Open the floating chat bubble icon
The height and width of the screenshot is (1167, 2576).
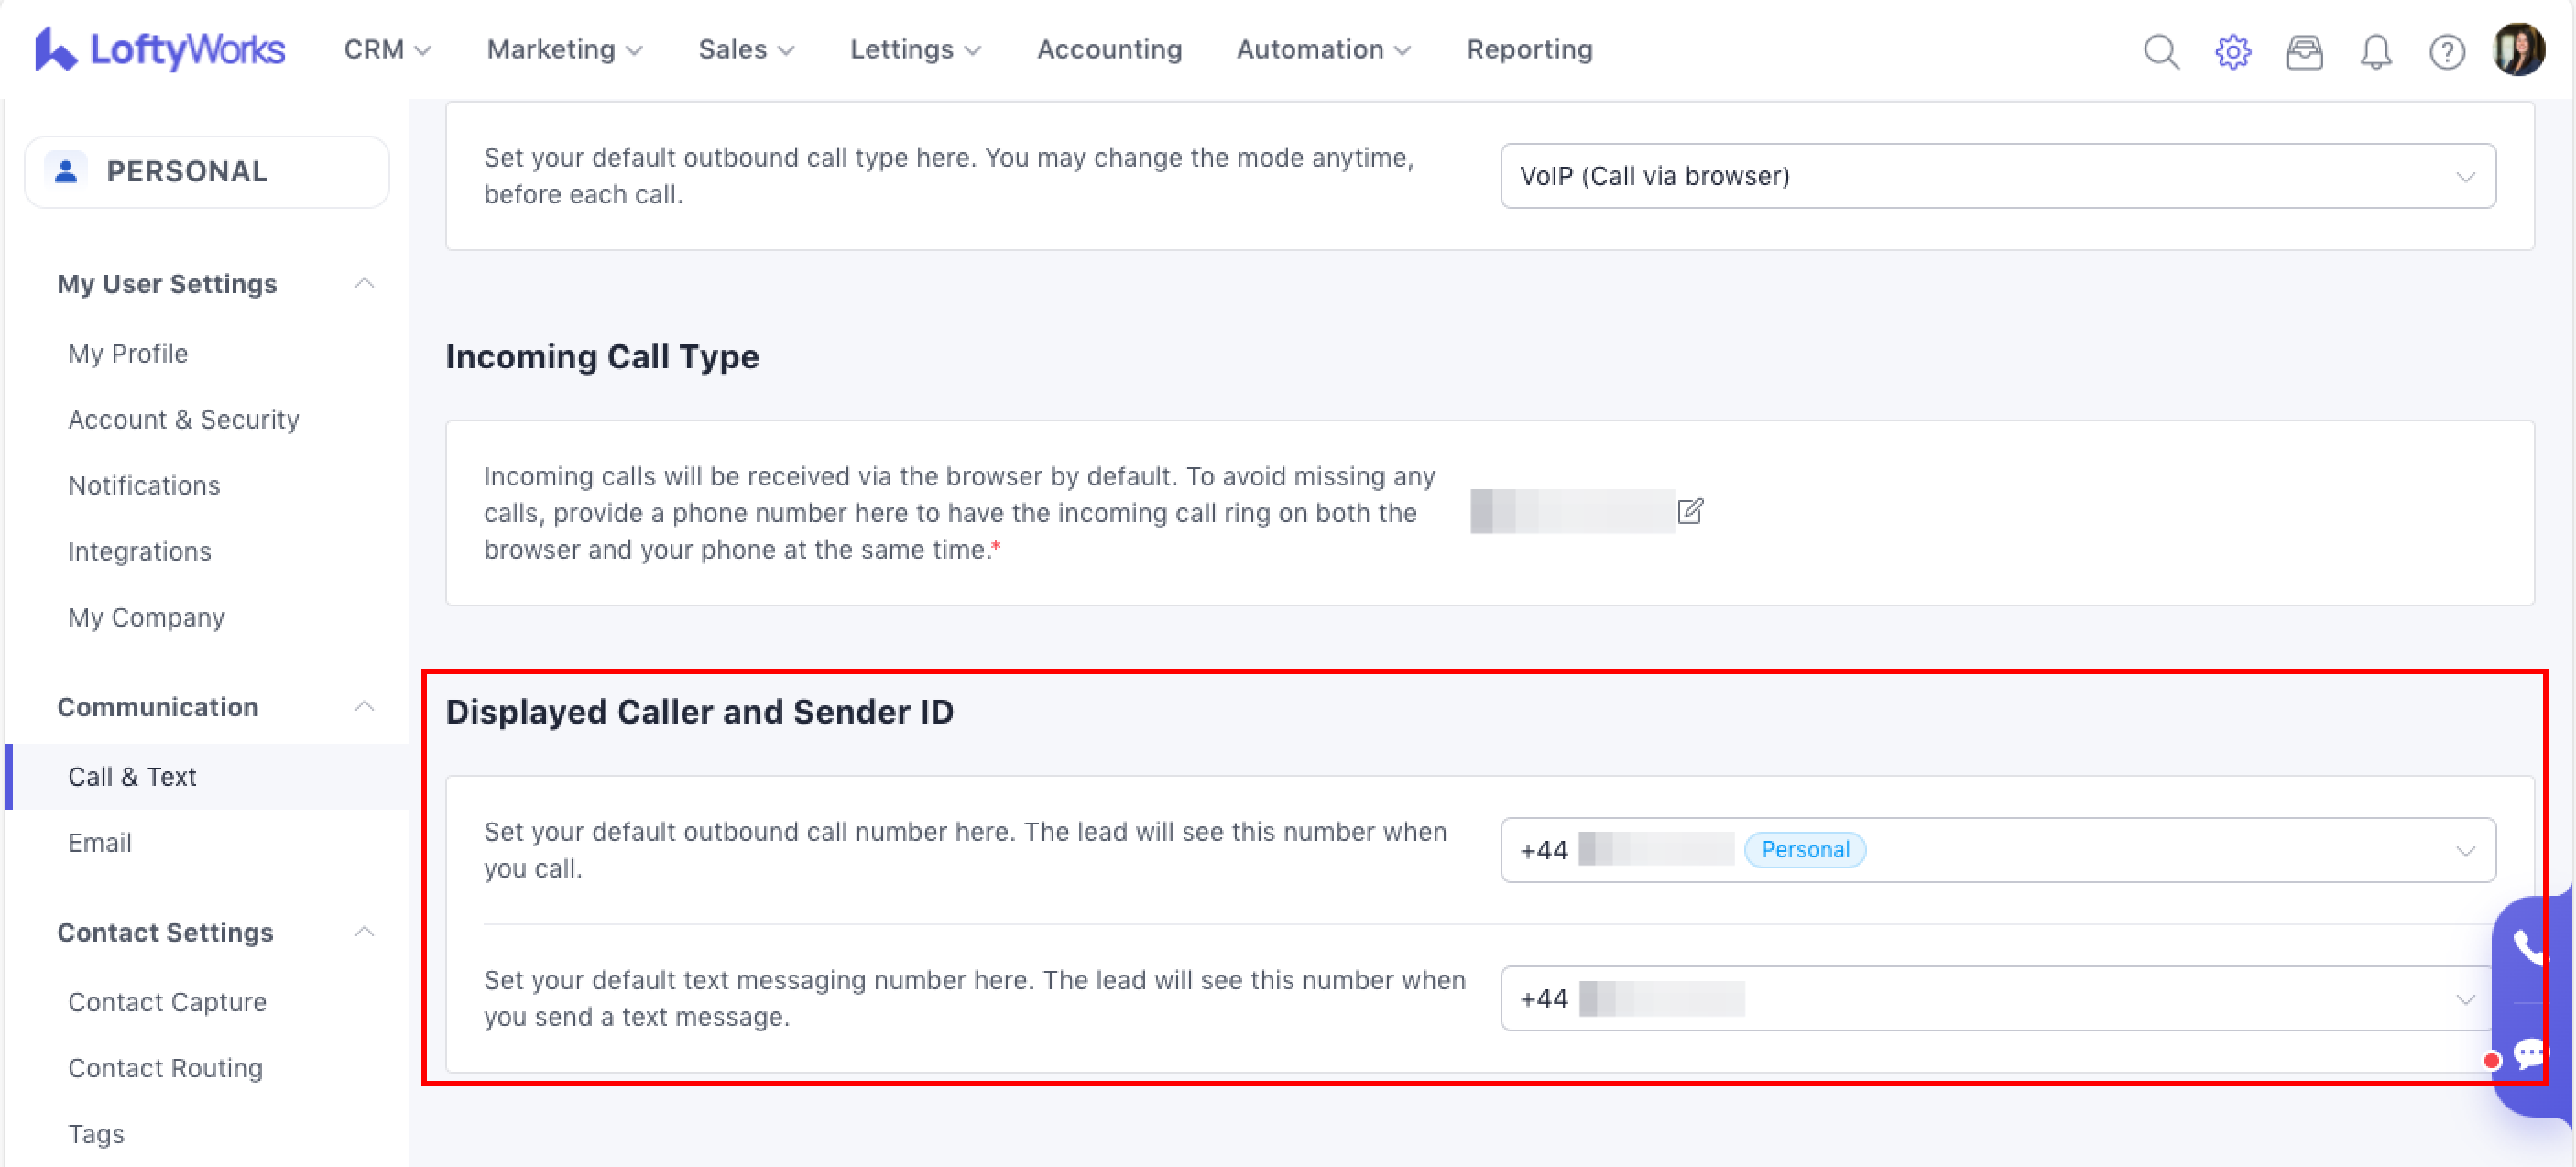pyautogui.click(x=2530, y=1053)
